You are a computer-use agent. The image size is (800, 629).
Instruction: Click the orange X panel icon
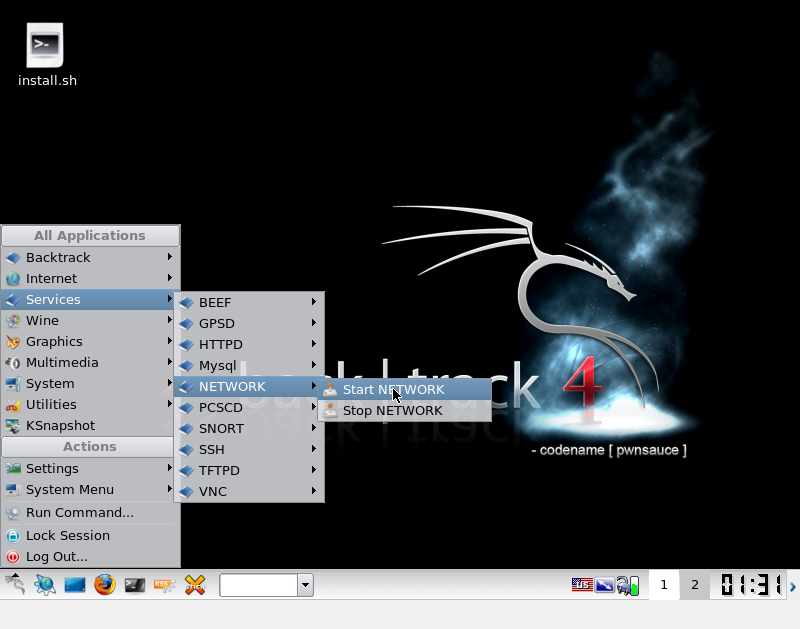(x=195, y=585)
